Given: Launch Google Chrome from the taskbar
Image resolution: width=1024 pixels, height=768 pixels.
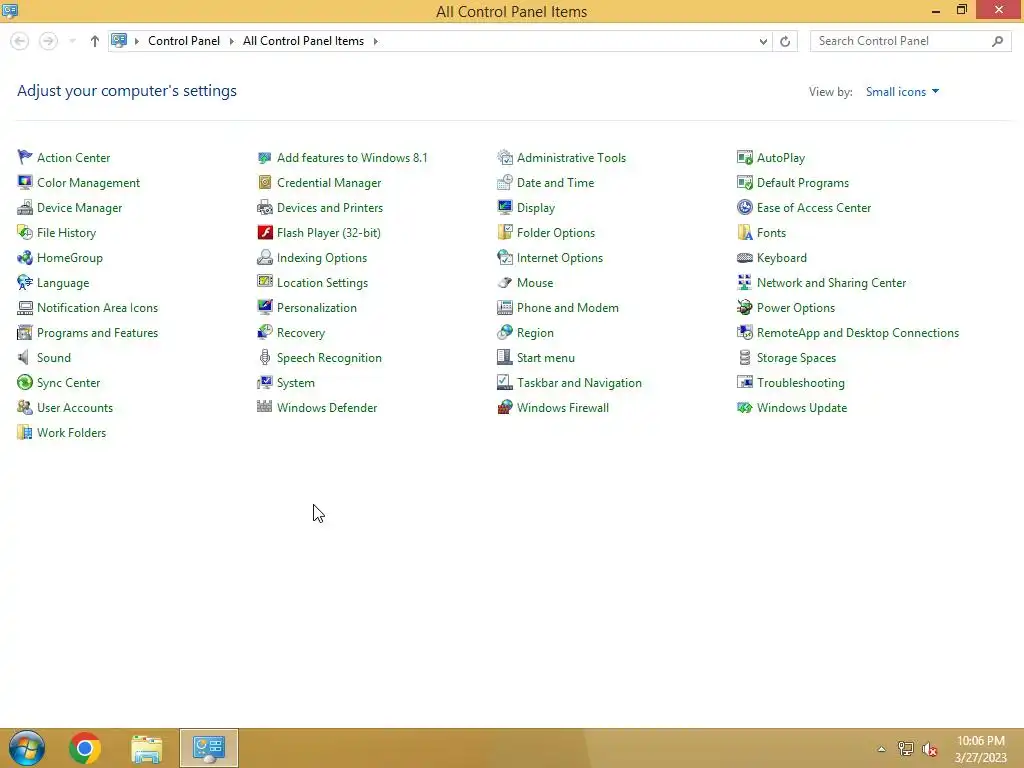Looking at the screenshot, I should tap(84, 748).
